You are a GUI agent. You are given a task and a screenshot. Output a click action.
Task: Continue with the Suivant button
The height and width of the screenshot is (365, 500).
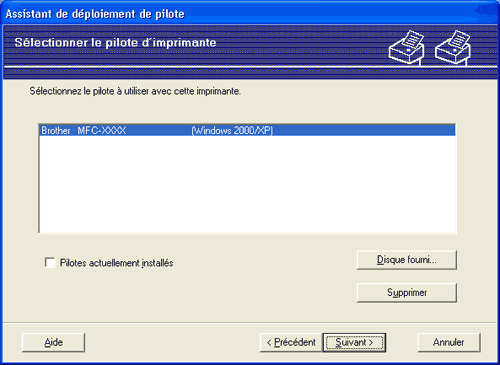click(354, 342)
